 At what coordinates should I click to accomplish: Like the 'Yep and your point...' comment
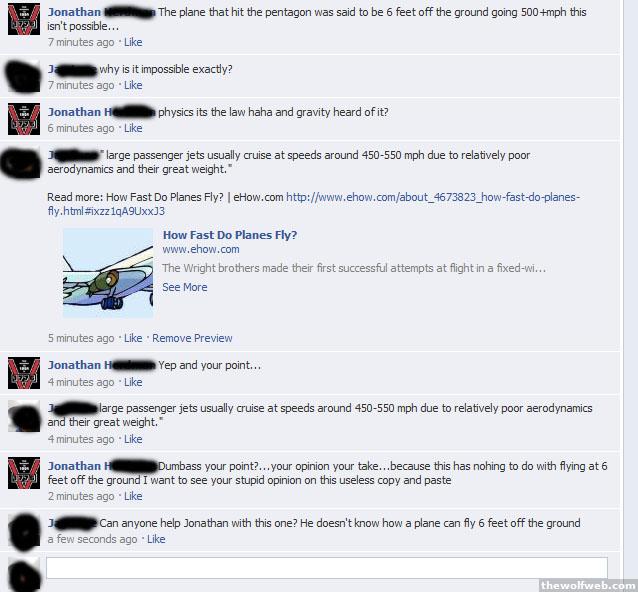133,382
